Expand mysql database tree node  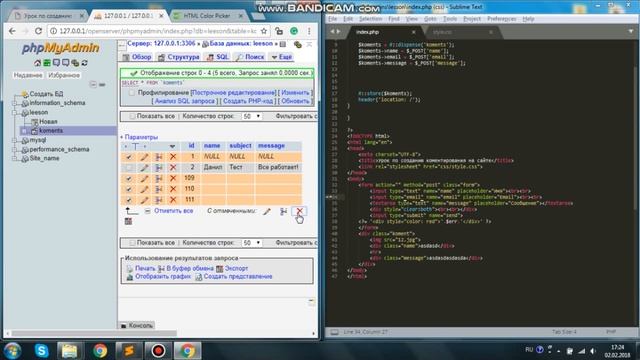point(15,140)
